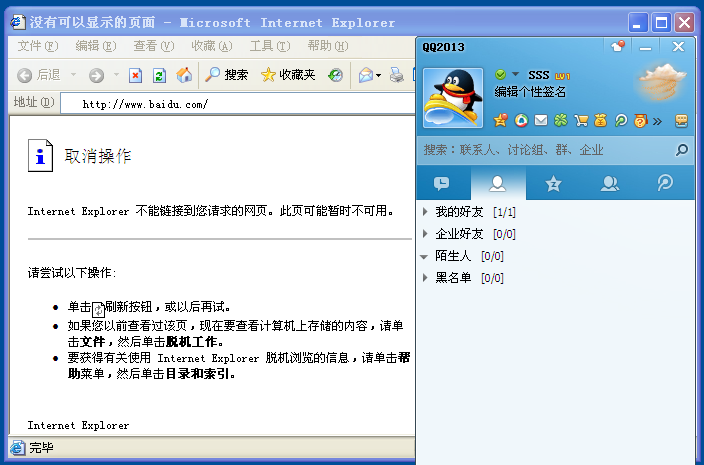Viewport: 704px width, 465px height.
Task: Open the QQ online status dropdown arrow
Action: click(x=515, y=74)
